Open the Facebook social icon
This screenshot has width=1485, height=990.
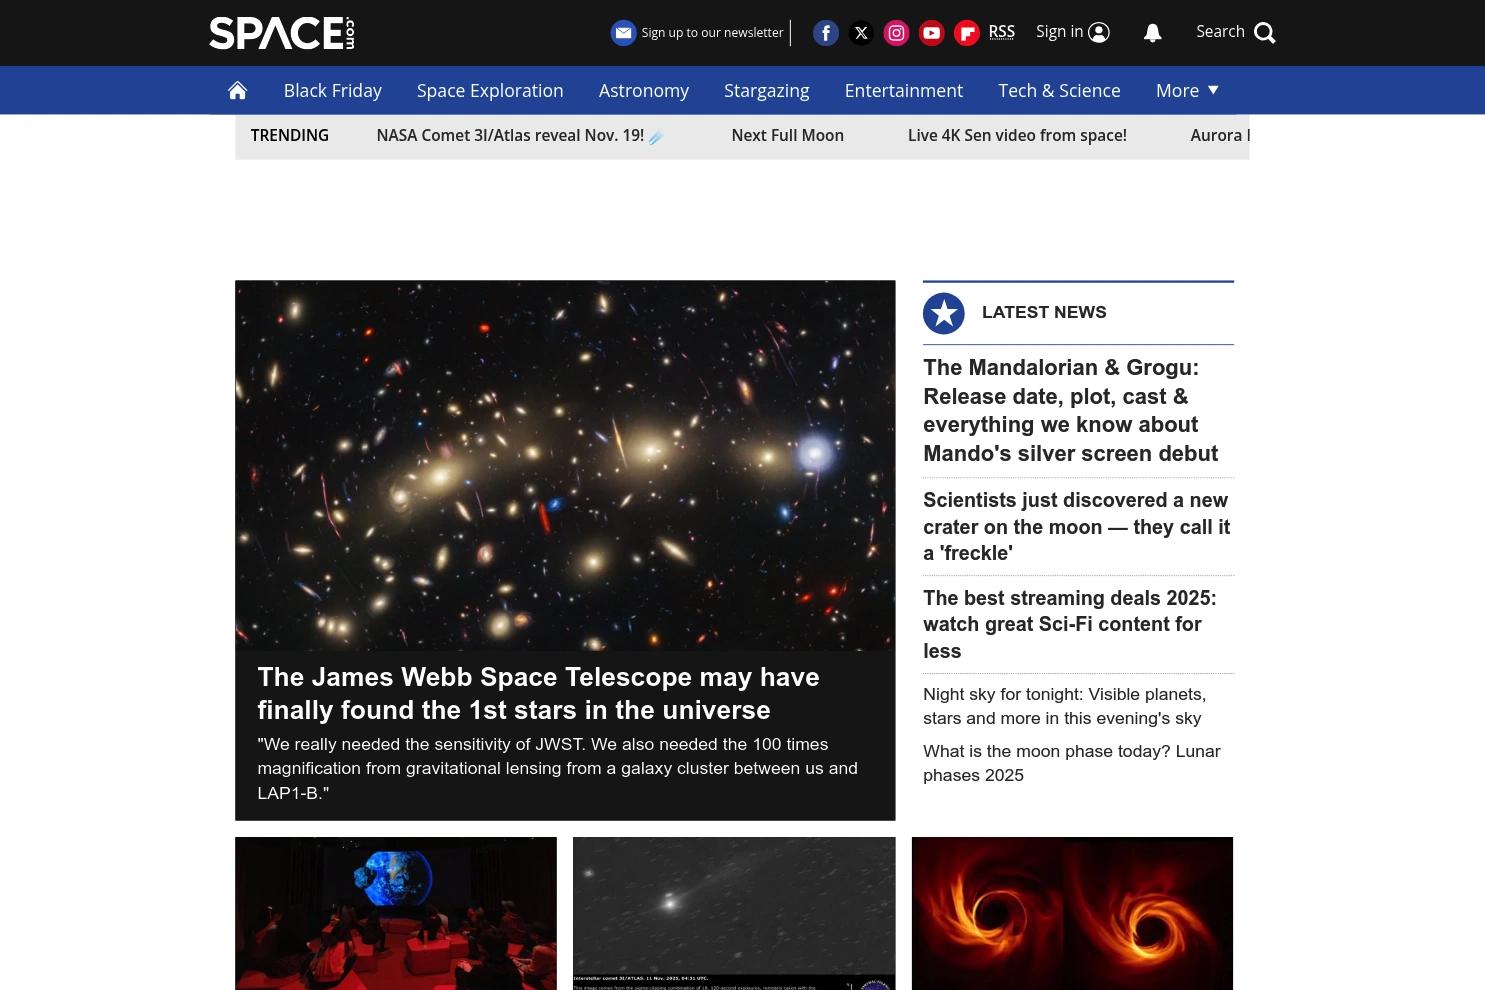(826, 33)
